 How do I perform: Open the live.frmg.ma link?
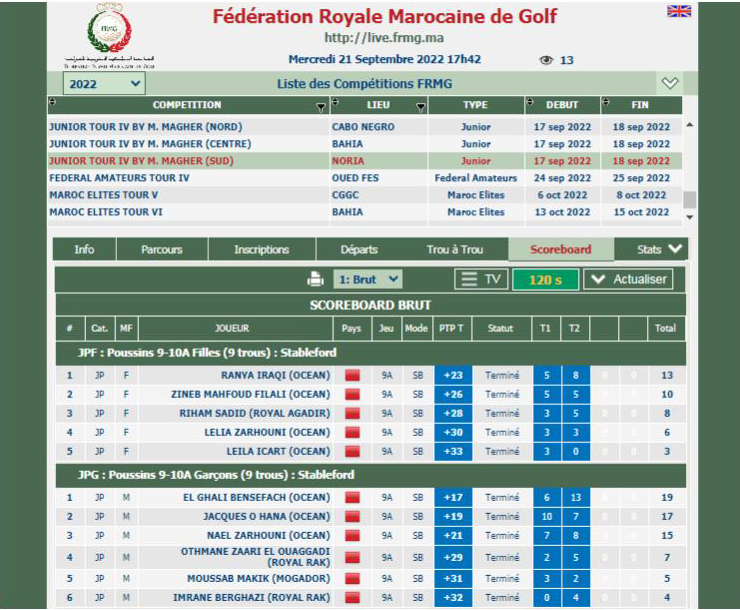click(x=370, y=38)
